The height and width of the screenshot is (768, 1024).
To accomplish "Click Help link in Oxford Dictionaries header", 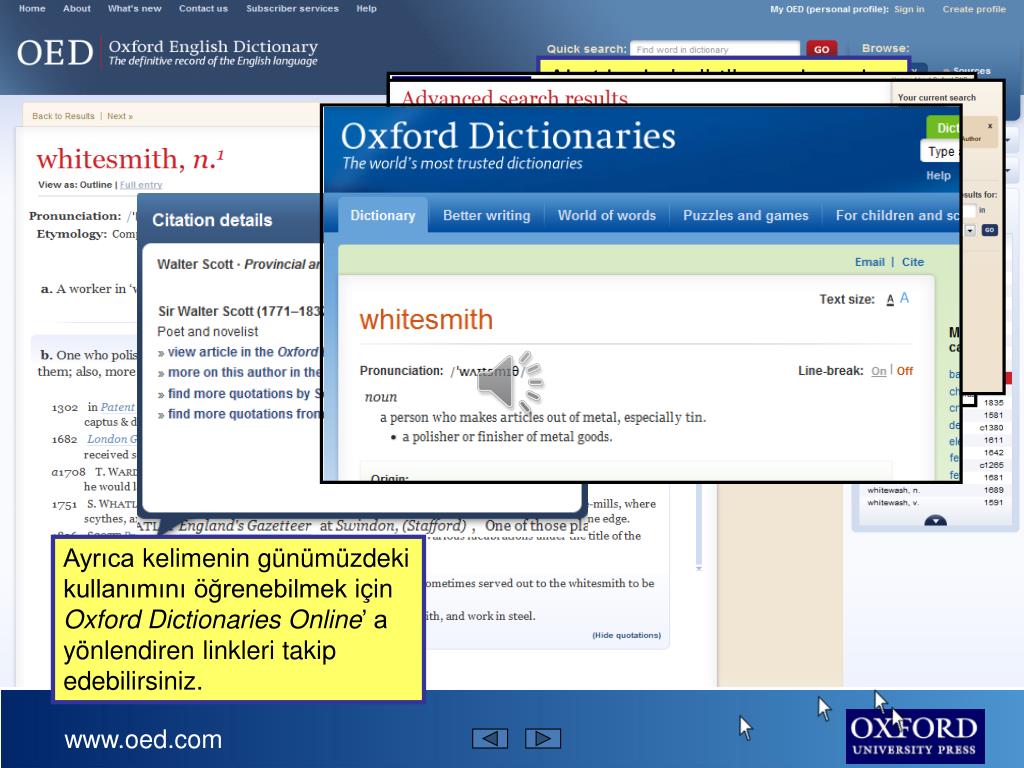I will click(938, 176).
